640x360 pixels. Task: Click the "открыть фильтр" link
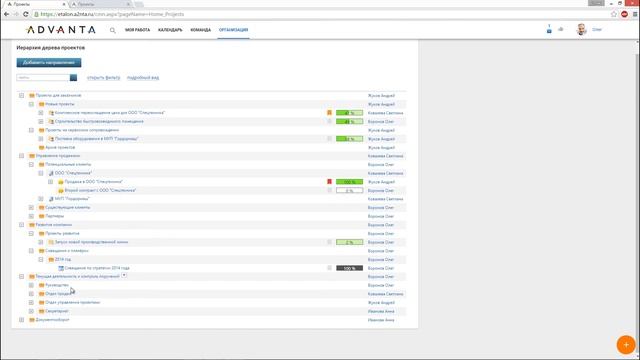tap(104, 78)
